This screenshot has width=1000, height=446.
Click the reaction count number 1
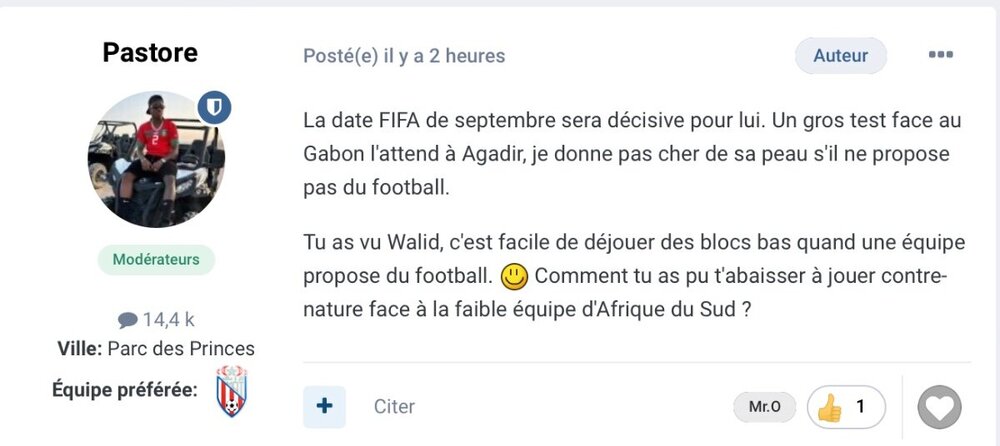tap(859, 407)
